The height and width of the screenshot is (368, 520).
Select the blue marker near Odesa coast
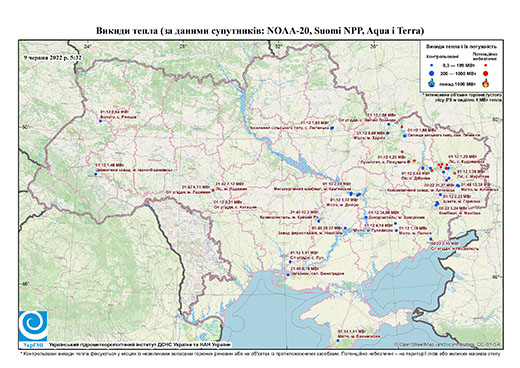(x=288, y=275)
